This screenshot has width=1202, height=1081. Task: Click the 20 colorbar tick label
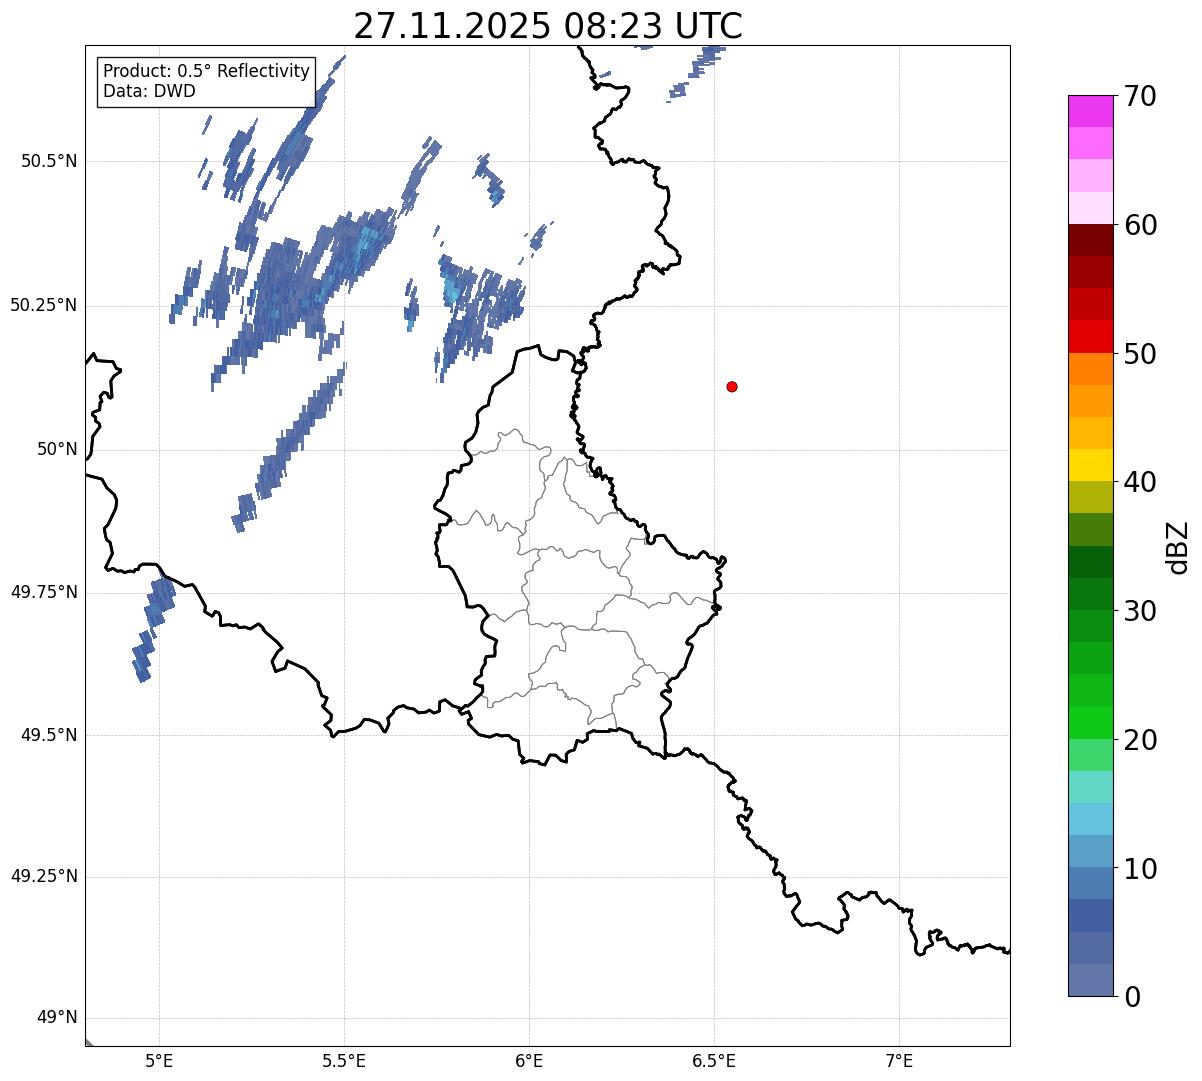point(1141,740)
